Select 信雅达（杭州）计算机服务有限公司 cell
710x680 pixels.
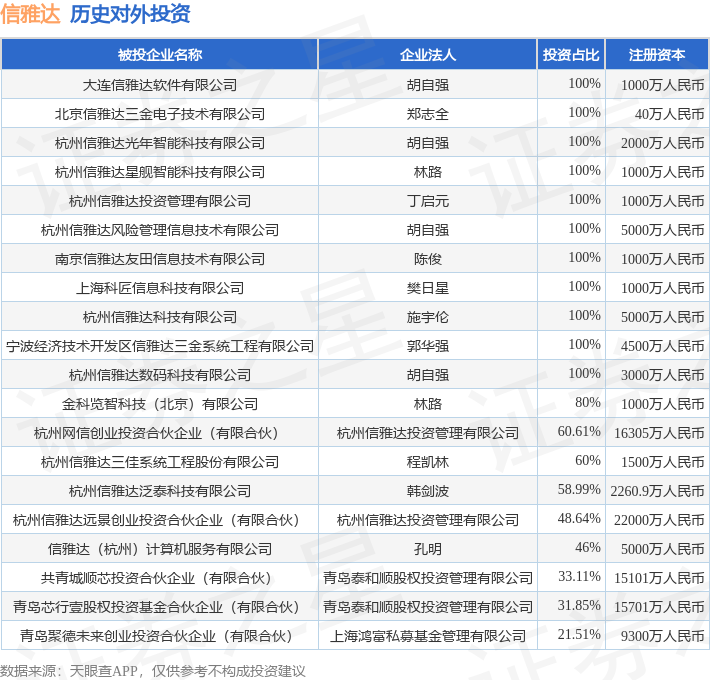click(x=159, y=549)
